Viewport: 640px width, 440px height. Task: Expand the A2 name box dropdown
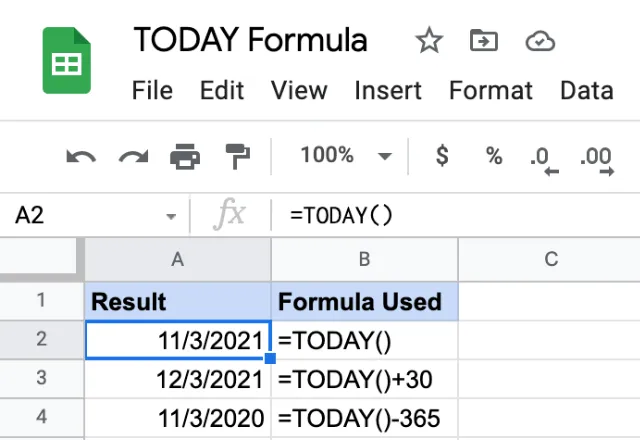[171, 216]
